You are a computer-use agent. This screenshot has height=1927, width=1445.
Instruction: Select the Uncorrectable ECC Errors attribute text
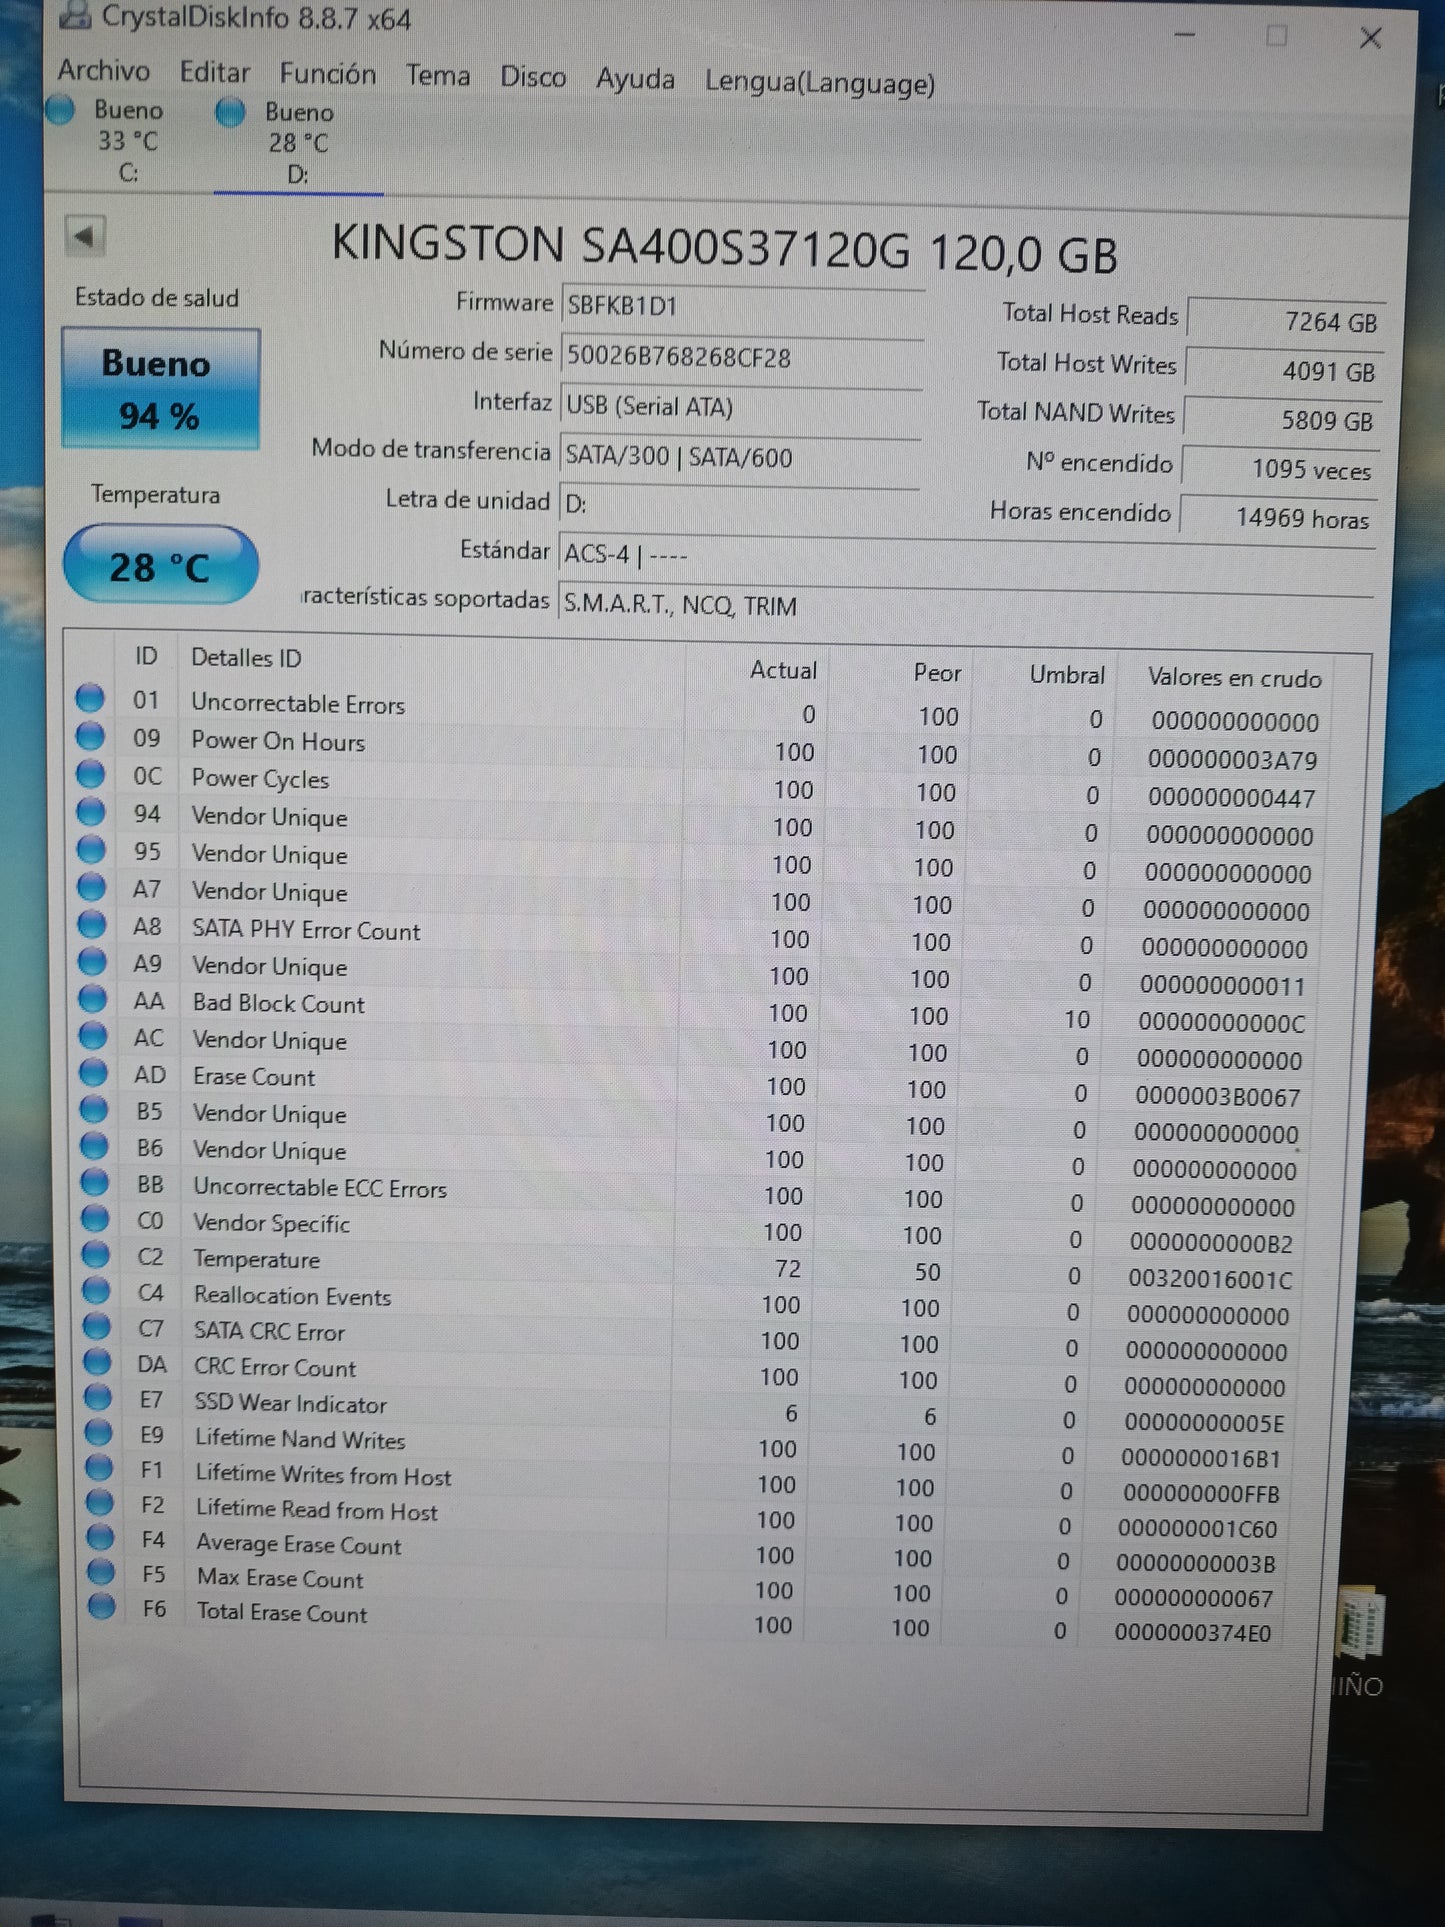click(320, 1188)
